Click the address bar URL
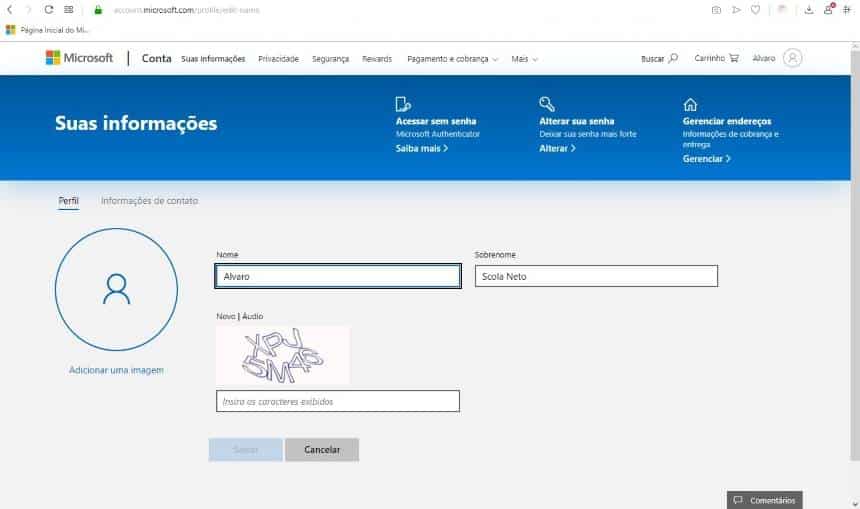 tap(186, 10)
